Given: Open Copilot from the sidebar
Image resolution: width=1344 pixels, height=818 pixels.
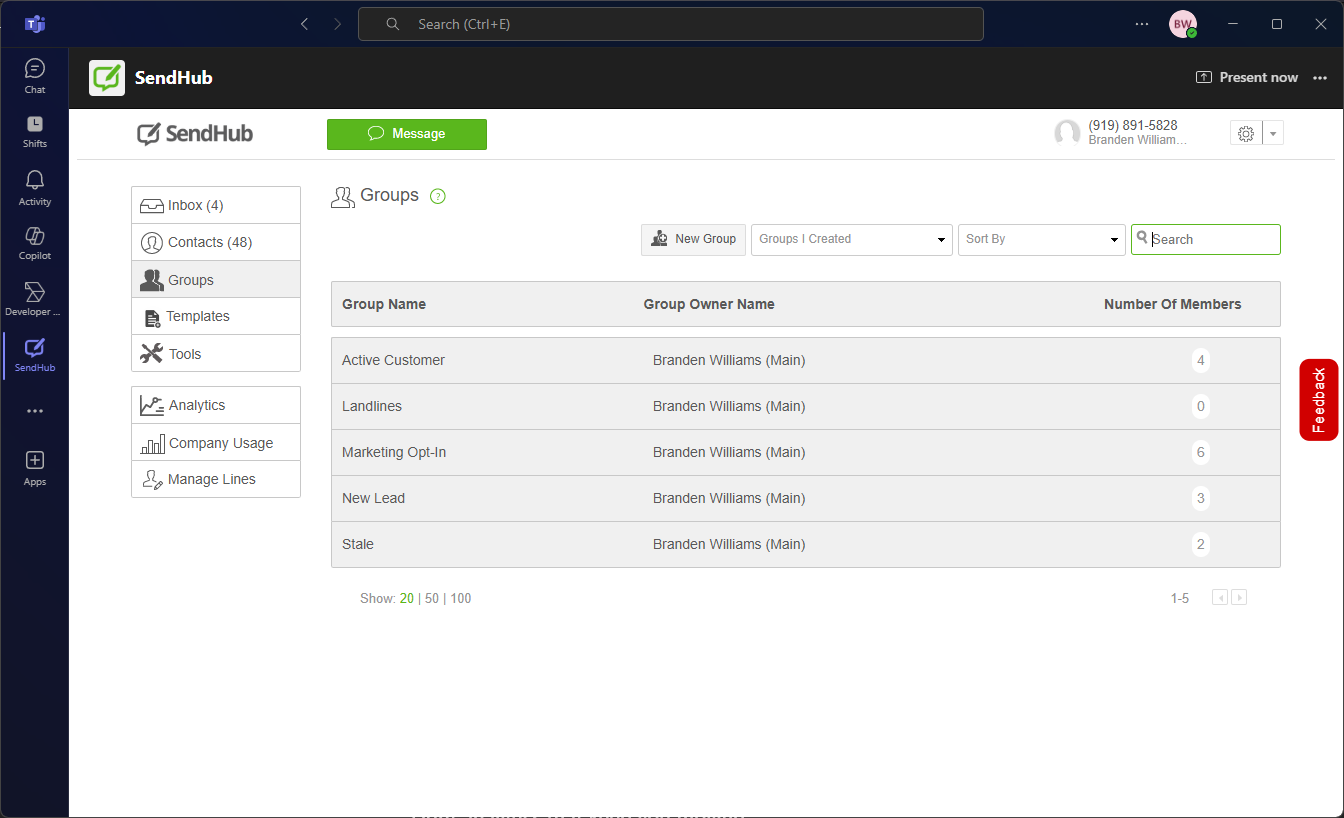Looking at the screenshot, I should click(x=35, y=242).
